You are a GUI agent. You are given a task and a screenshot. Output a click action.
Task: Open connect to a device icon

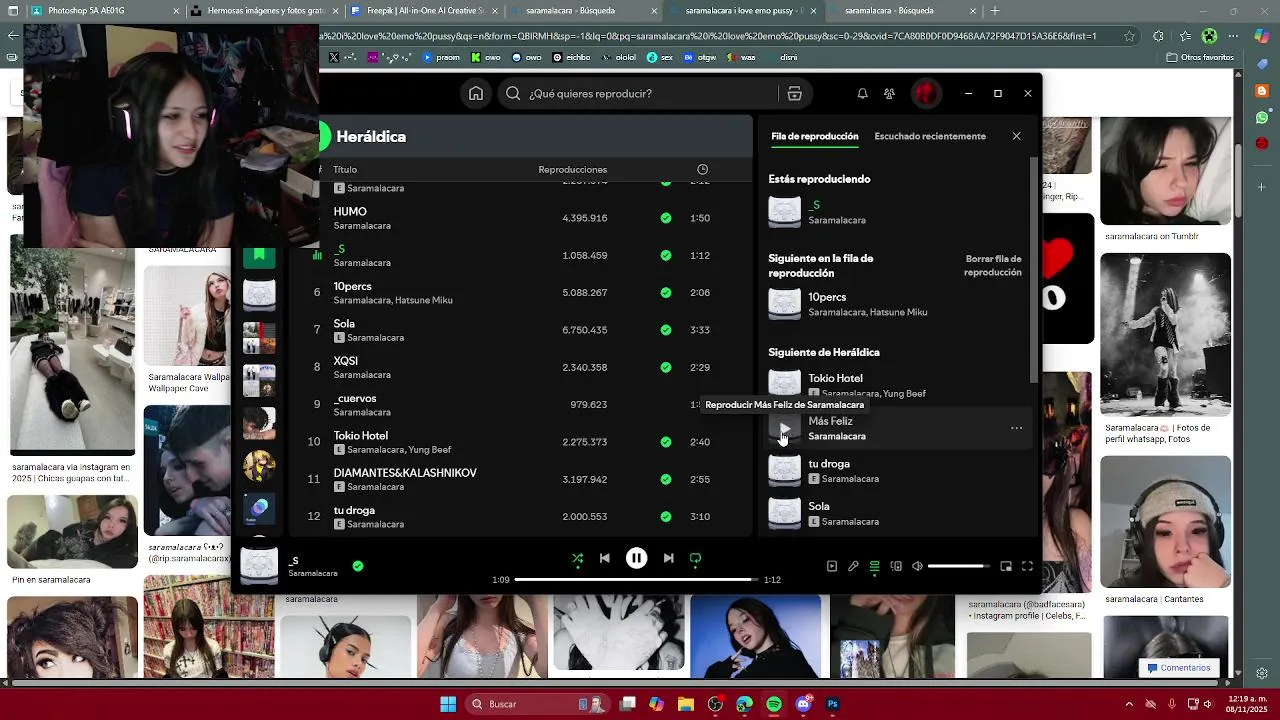896,566
